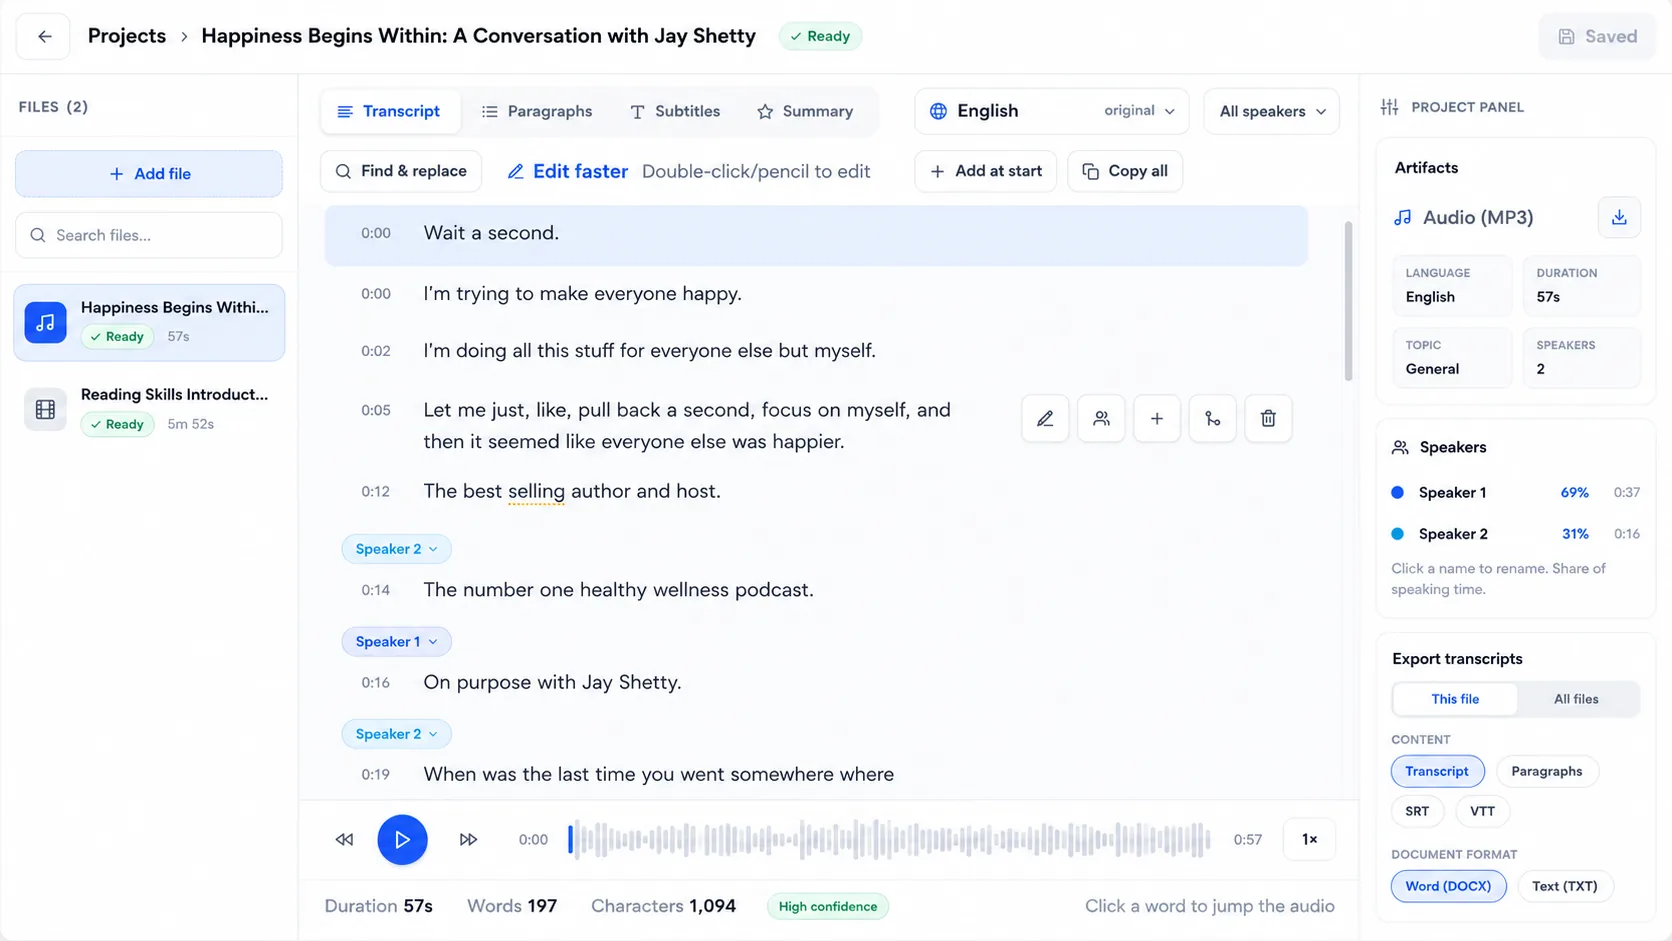
Task: Click the Saved button
Action: [1597, 36]
